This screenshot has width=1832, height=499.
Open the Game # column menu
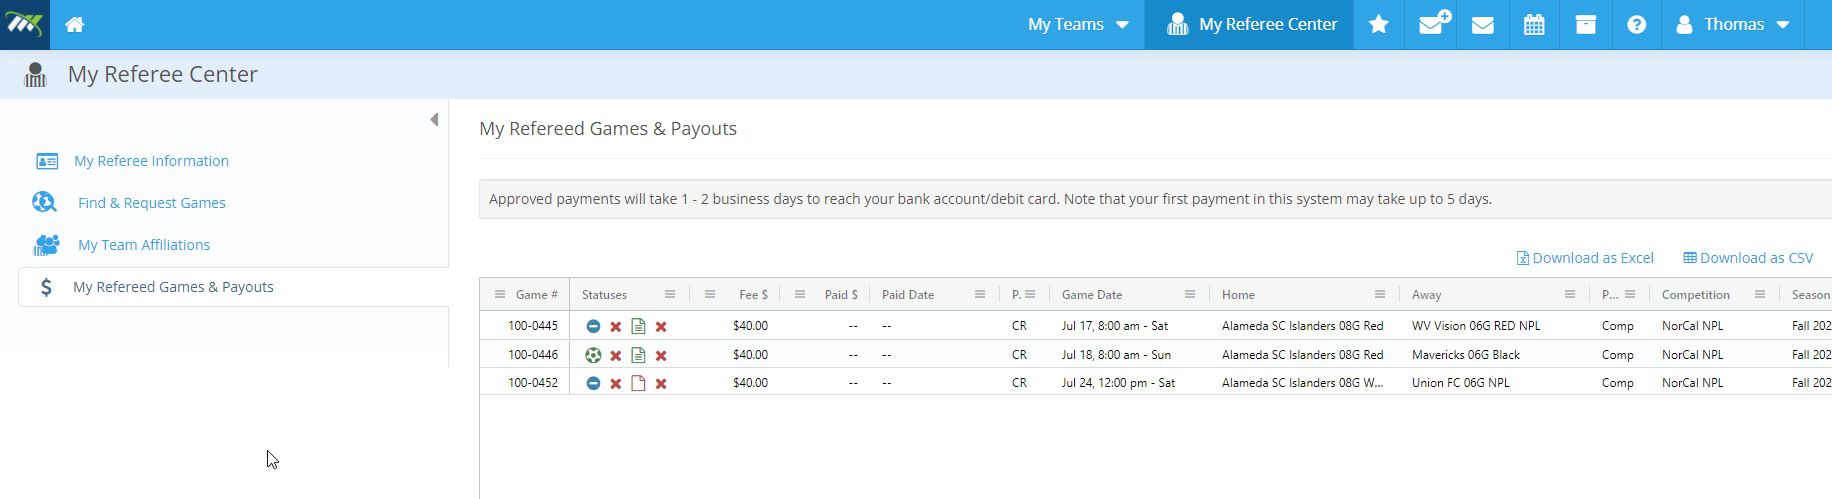(500, 294)
